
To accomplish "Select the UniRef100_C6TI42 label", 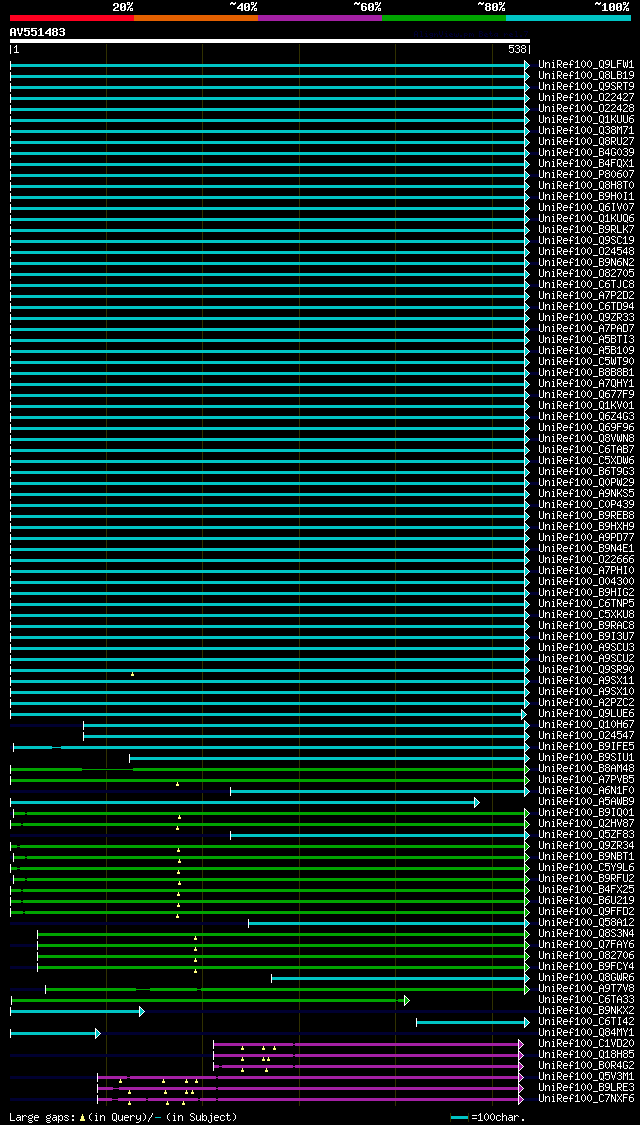I will point(586,1022).
